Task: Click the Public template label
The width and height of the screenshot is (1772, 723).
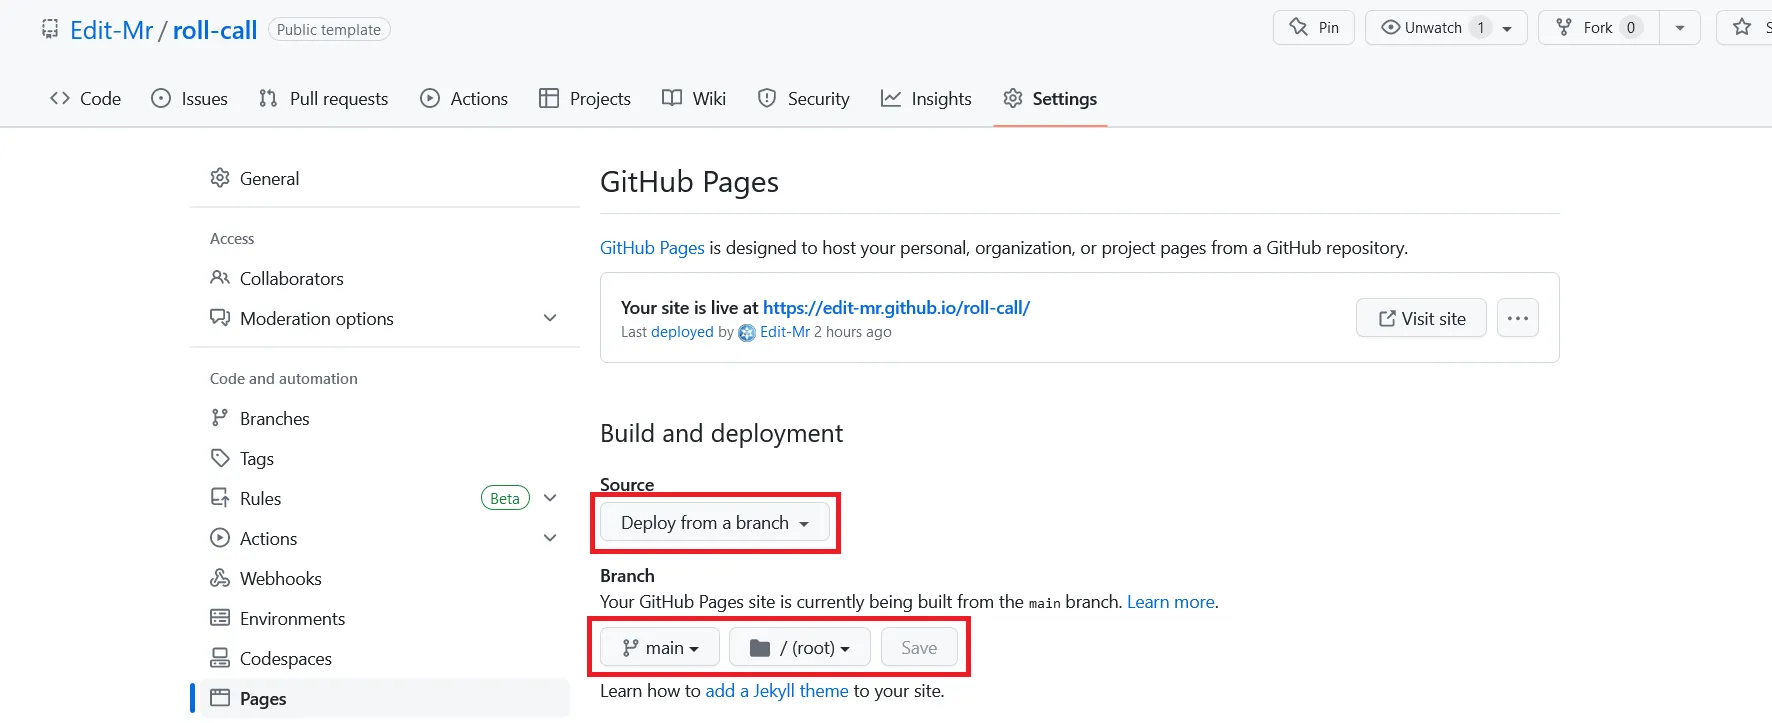Action: [329, 30]
